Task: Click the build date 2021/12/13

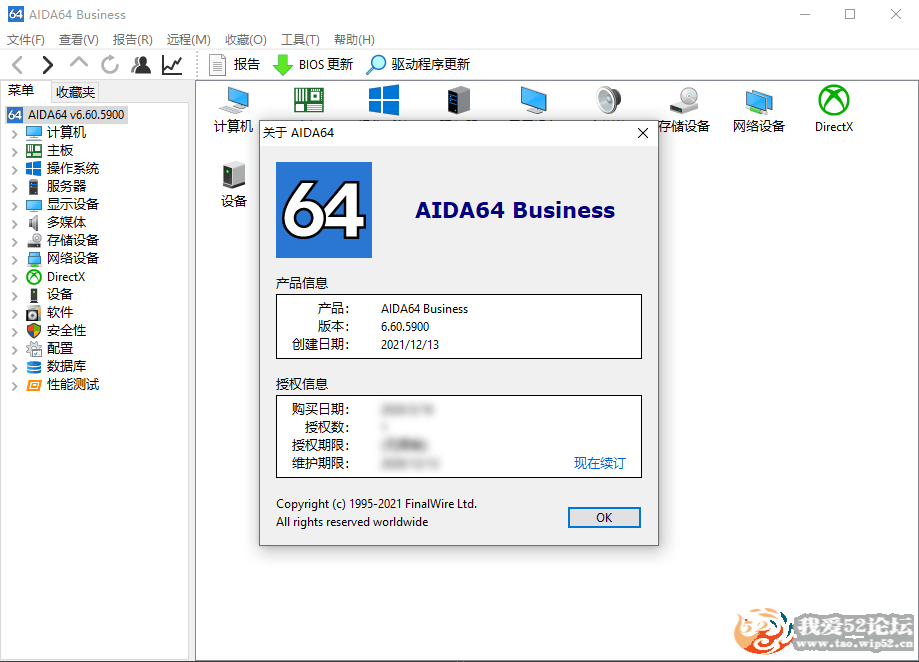Action: click(x=410, y=345)
